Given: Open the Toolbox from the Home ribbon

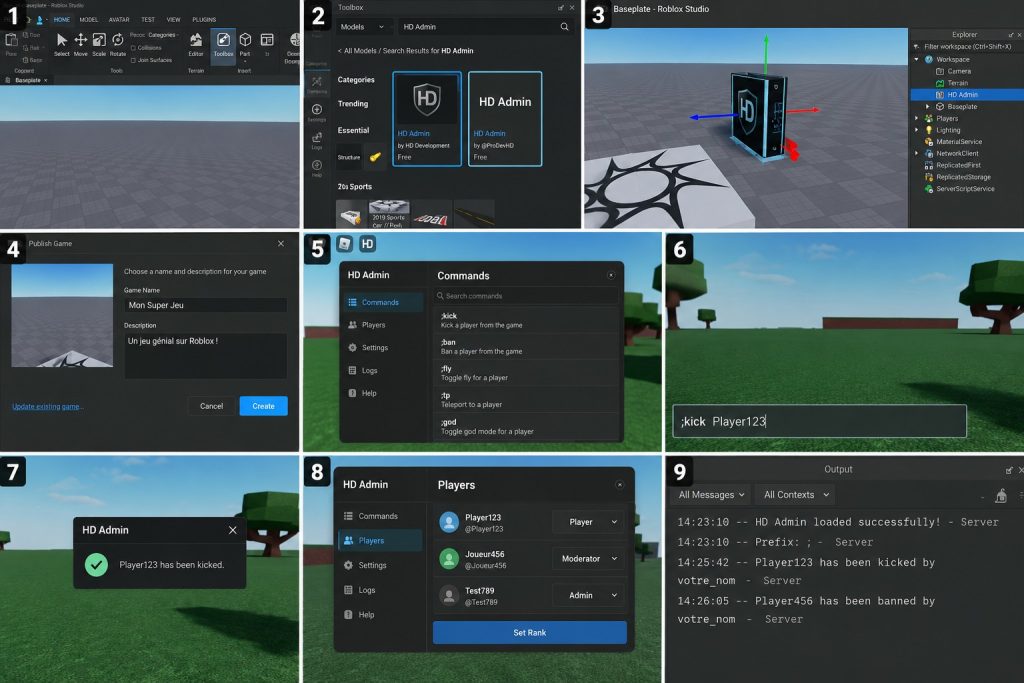Looking at the screenshot, I should [223, 44].
